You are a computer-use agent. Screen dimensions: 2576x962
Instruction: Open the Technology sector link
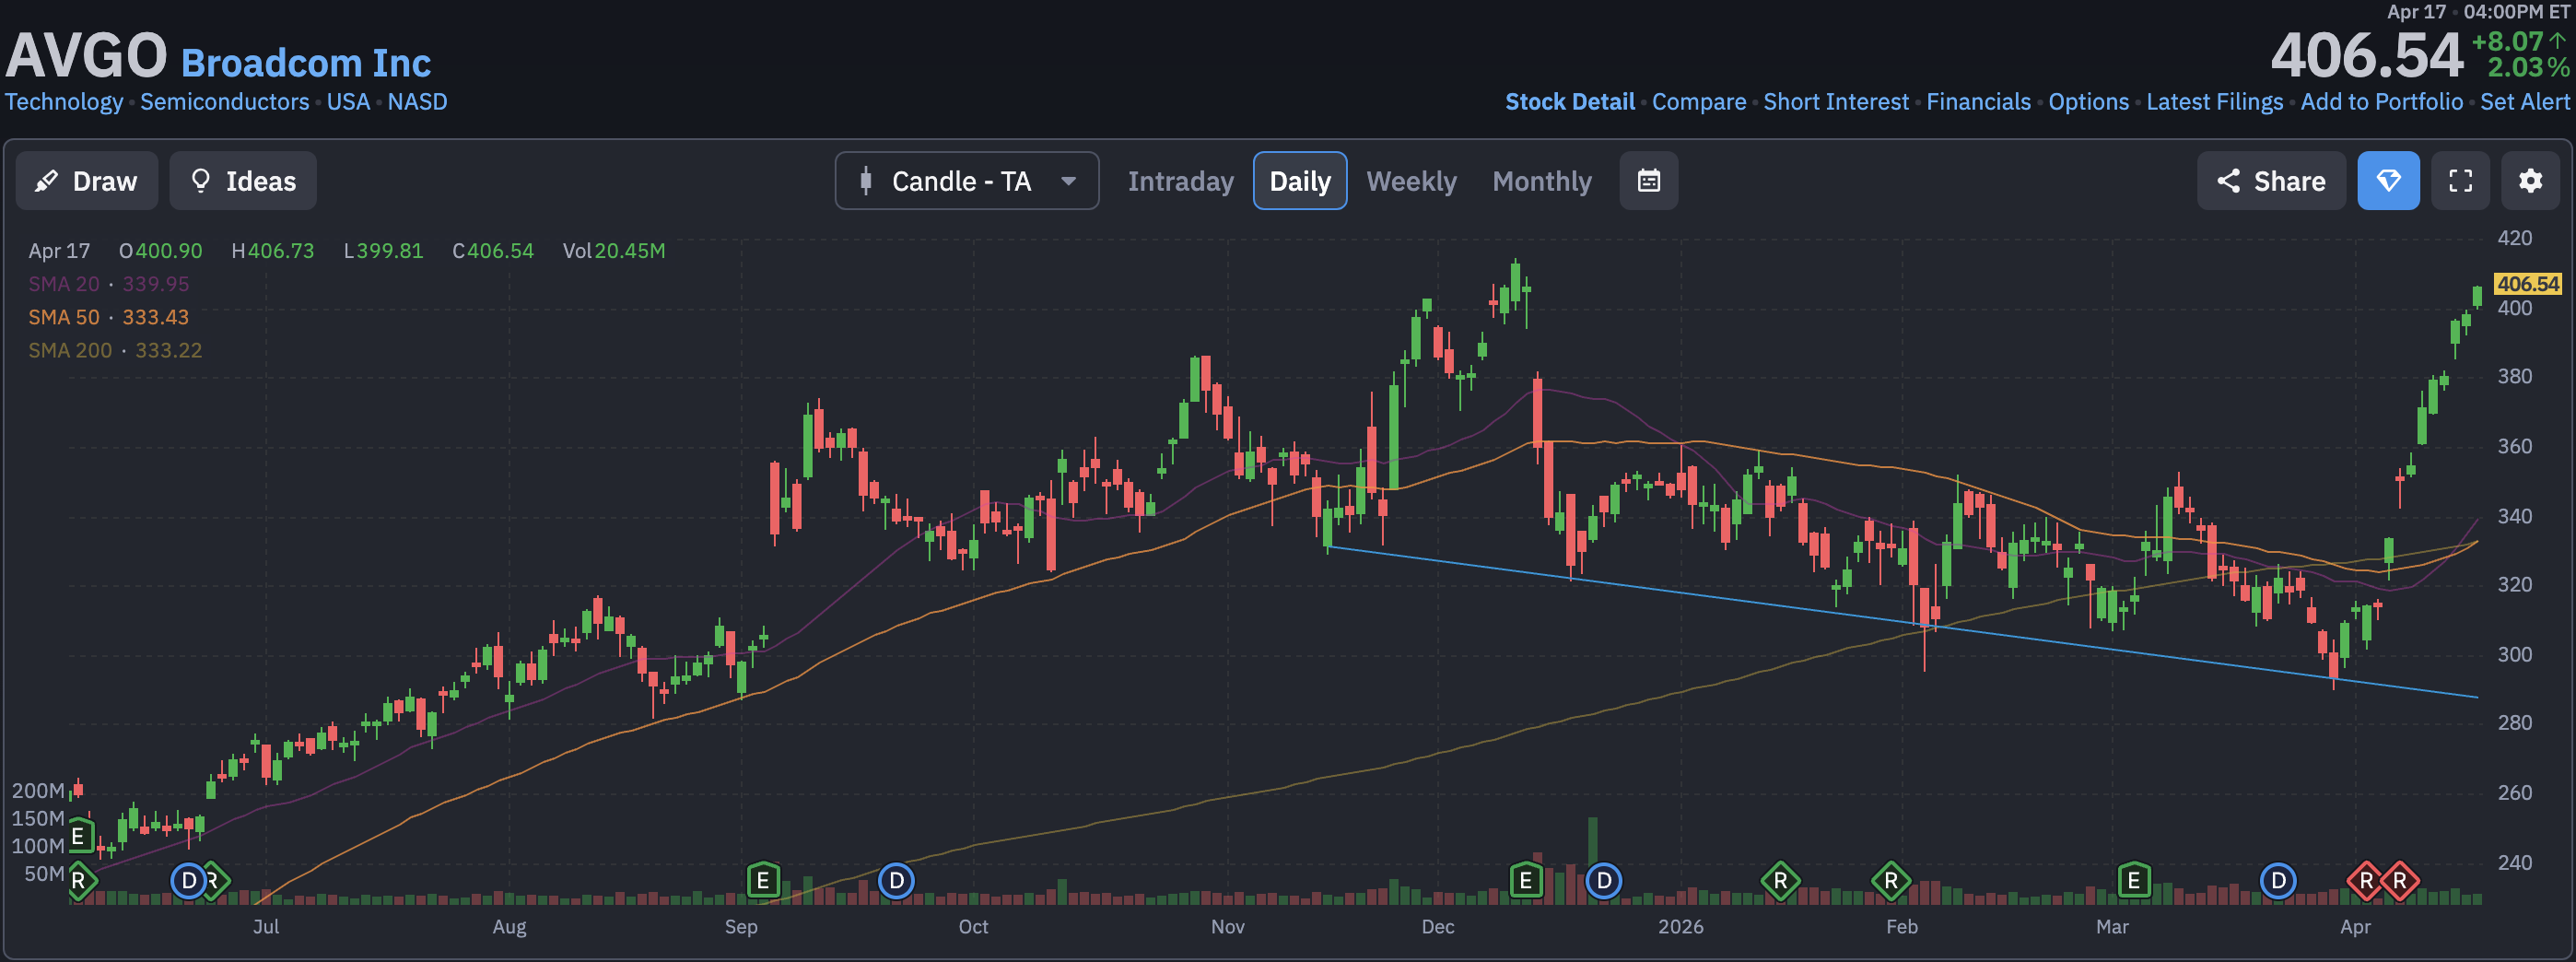point(64,102)
